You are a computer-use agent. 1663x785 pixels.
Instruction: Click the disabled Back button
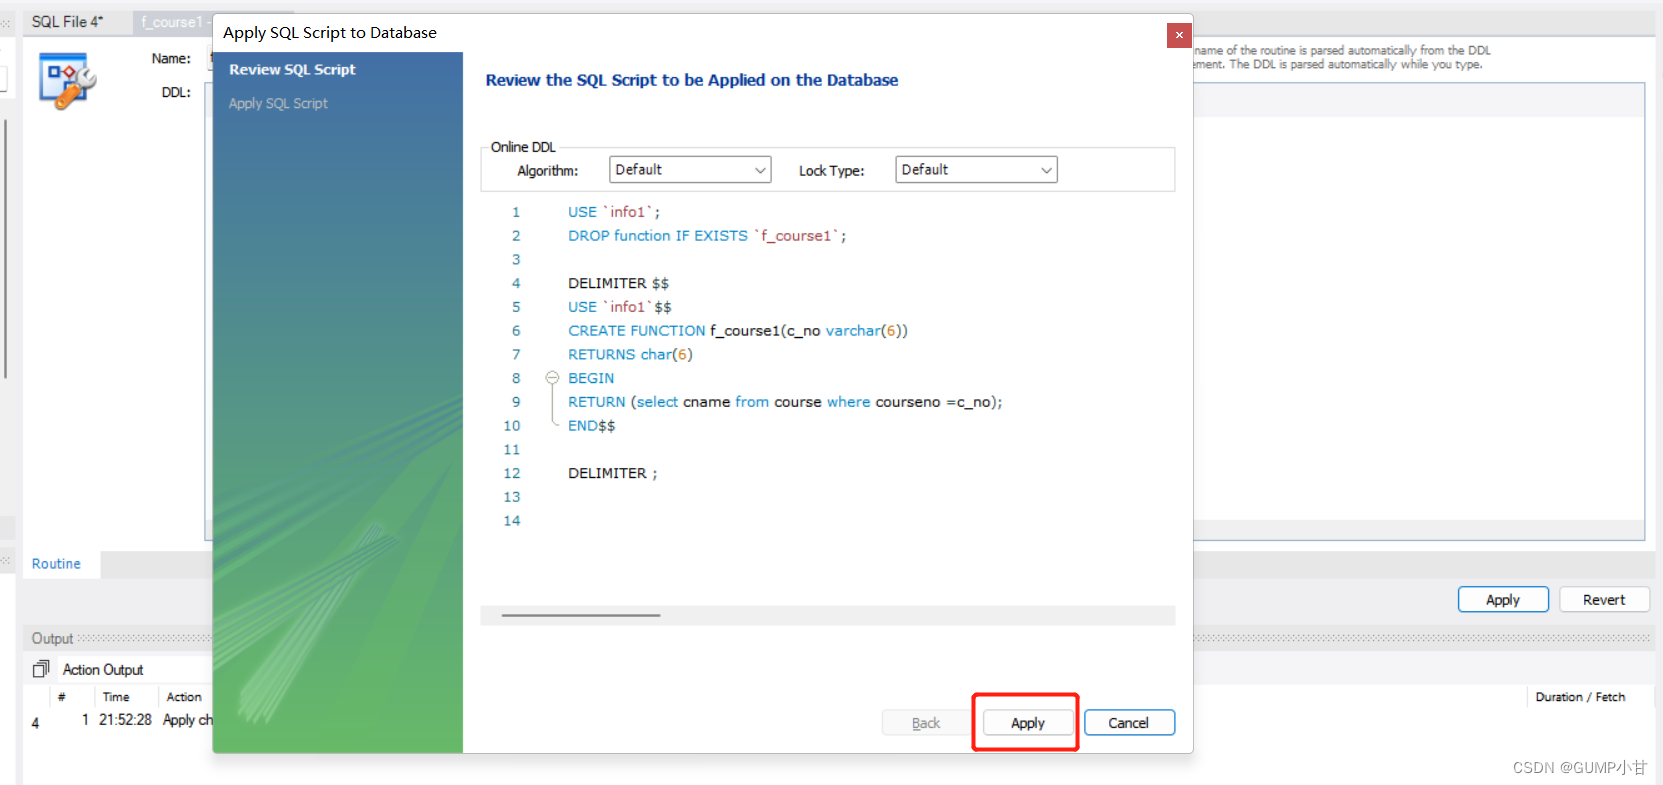coord(926,723)
